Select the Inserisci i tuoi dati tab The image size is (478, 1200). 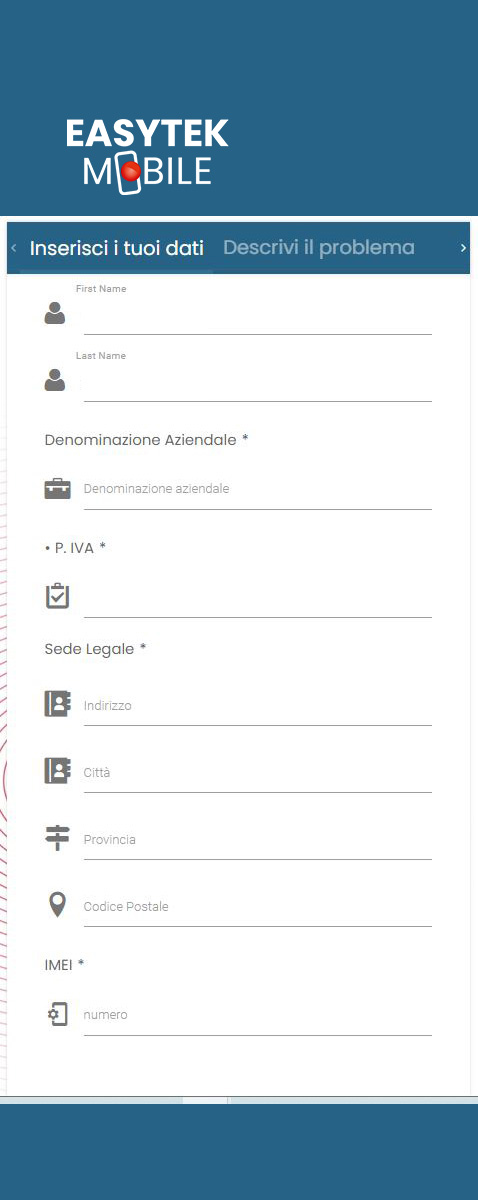click(117, 248)
